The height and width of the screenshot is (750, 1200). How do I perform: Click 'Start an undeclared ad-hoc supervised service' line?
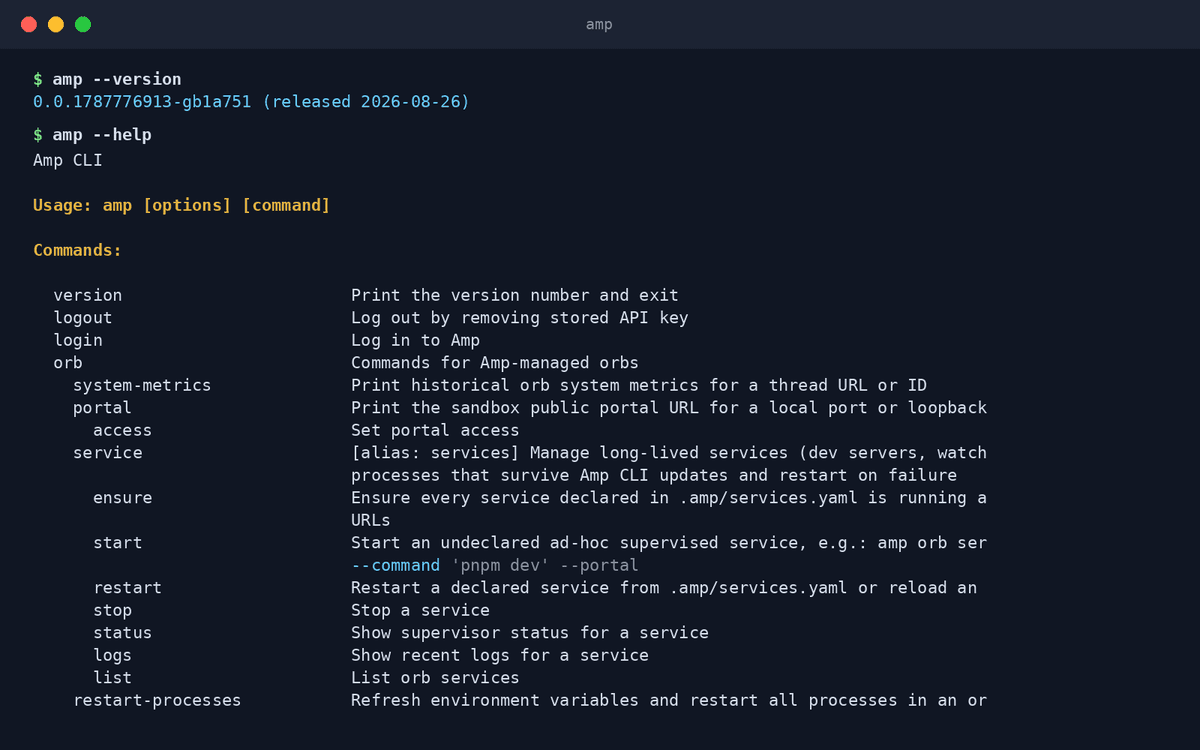(669, 543)
